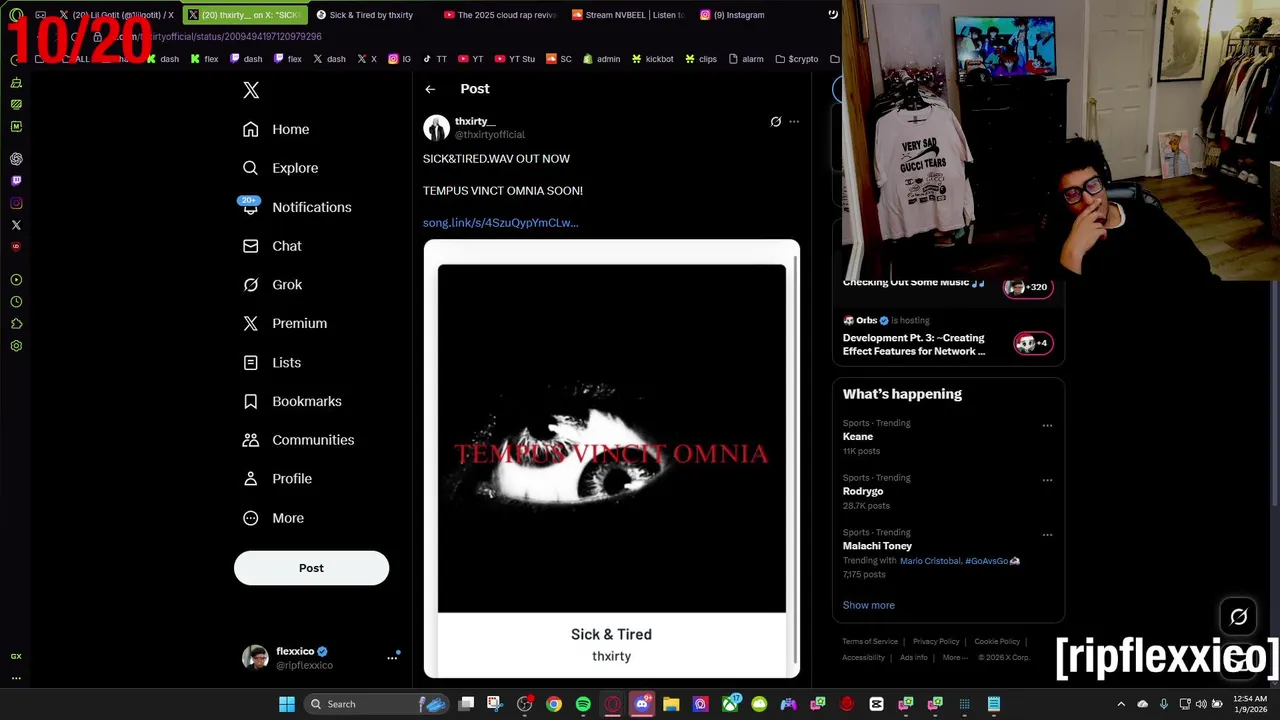Open SC SoundCloud bookmark

click(559, 59)
